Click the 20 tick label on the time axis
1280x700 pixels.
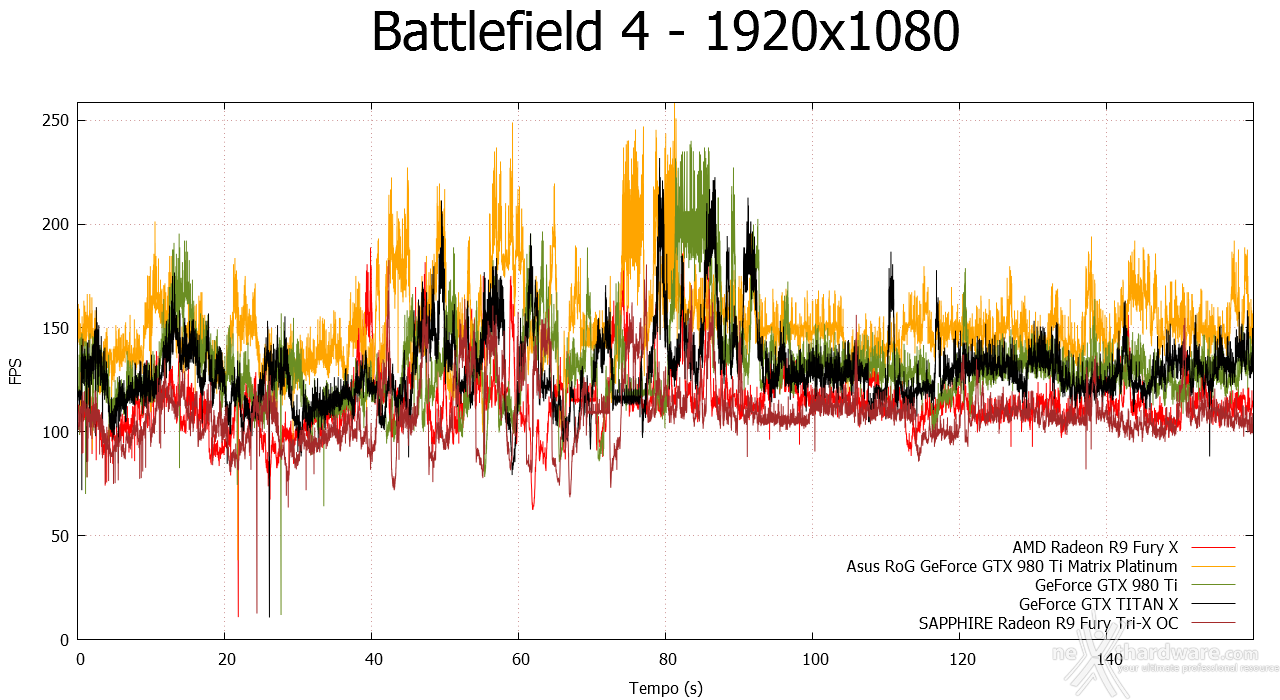pyautogui.click(x=226, y=660)
